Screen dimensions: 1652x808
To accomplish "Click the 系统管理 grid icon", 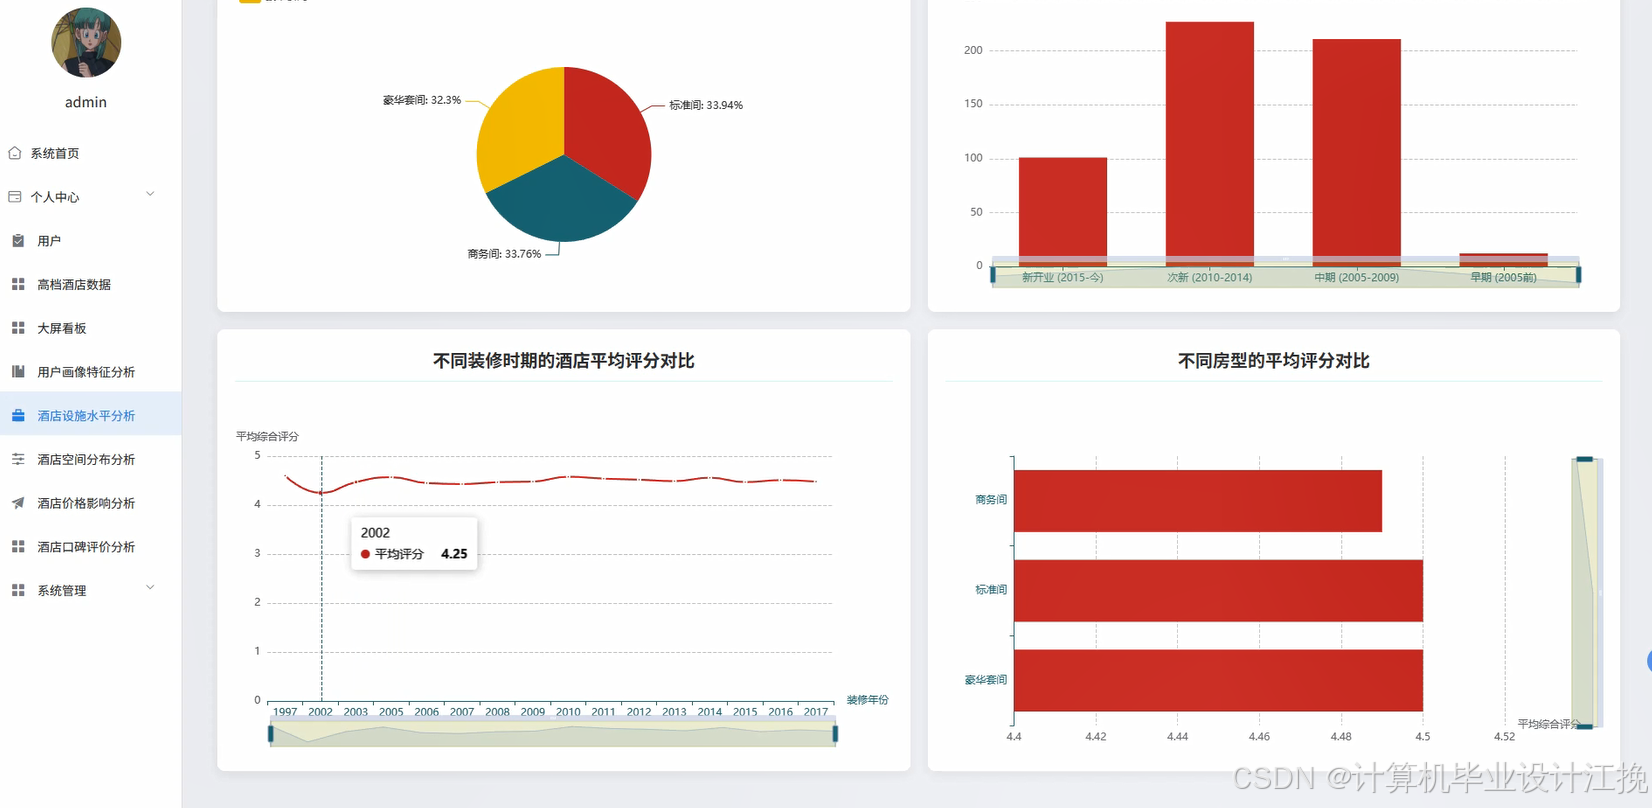I will (18, 590).
